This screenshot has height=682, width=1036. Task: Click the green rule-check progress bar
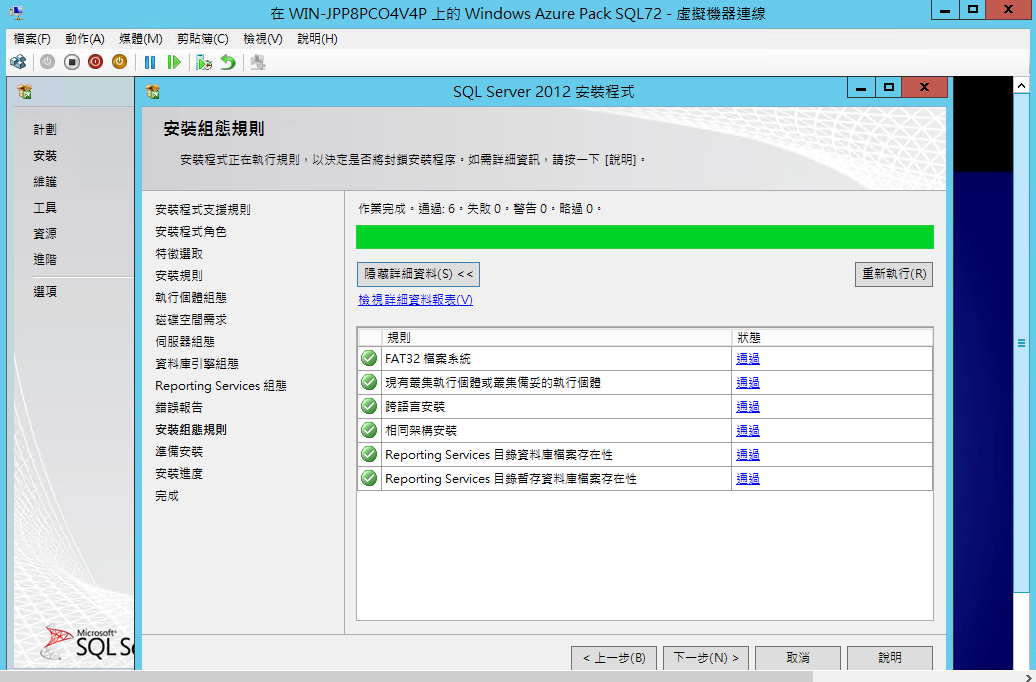click(x=645, y=237)
